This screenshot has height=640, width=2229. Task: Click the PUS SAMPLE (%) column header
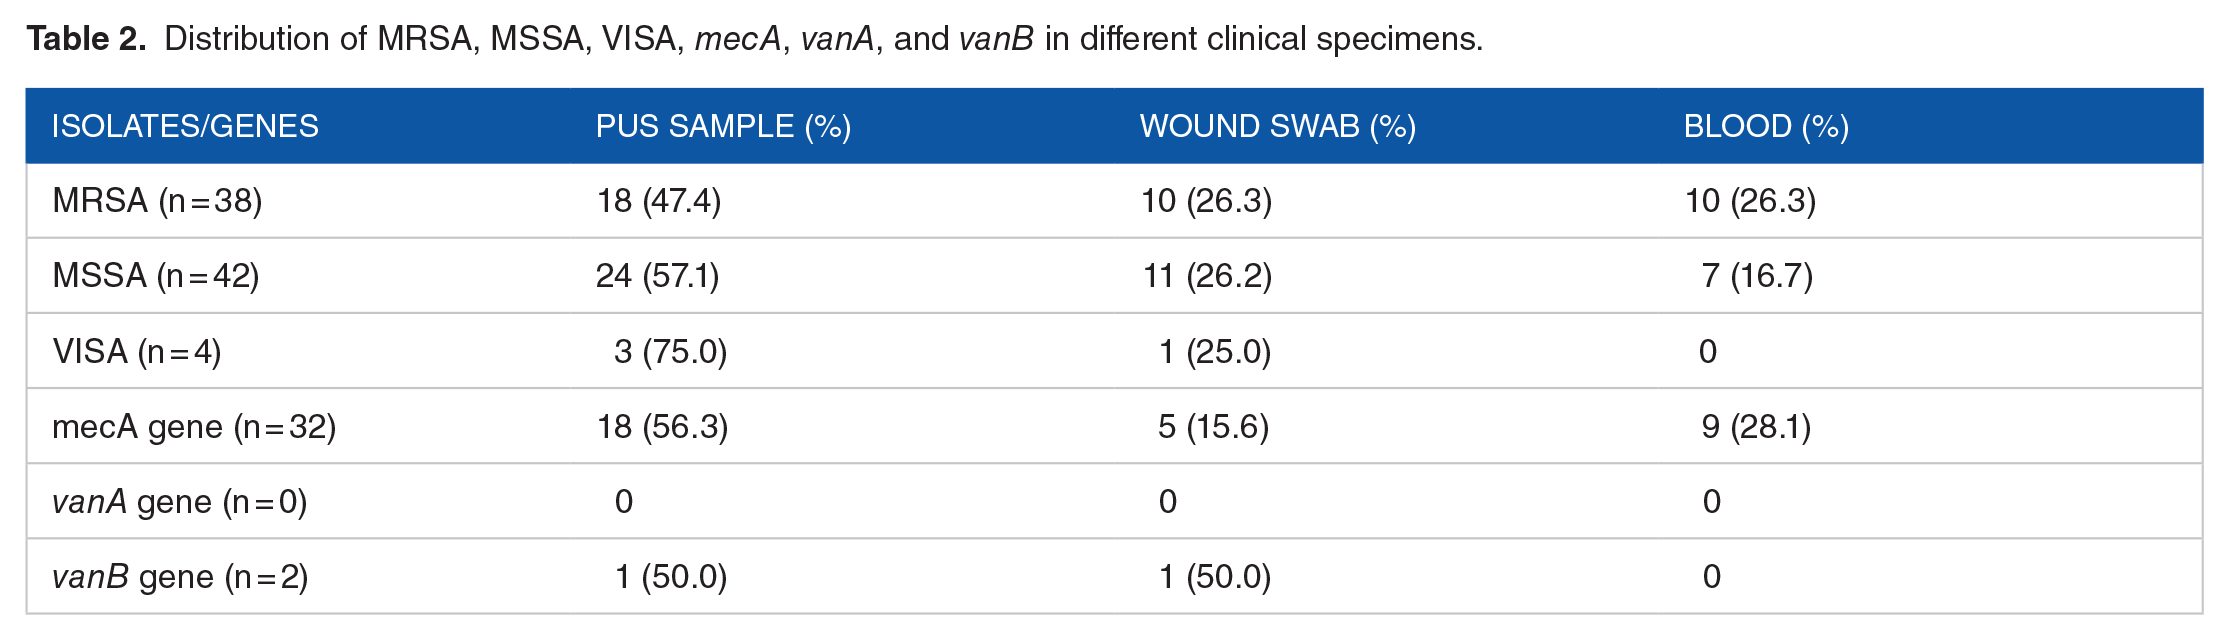[723, 126]
